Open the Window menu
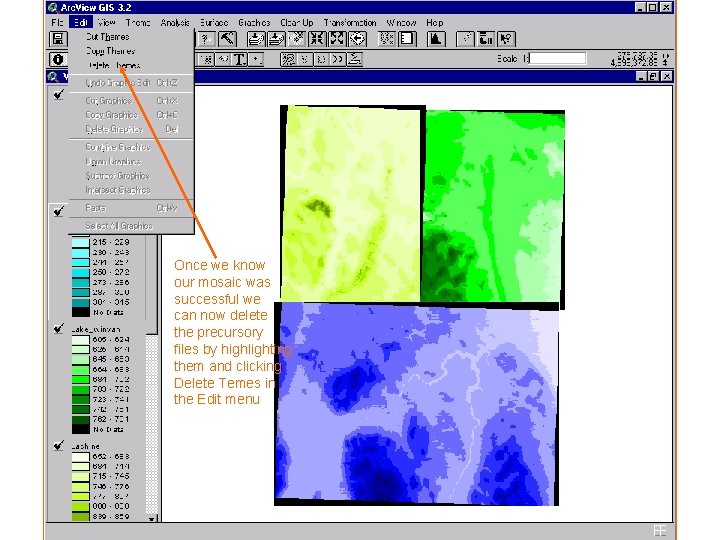This screenshot has width=720, height=540. click(x=401, y=22)
